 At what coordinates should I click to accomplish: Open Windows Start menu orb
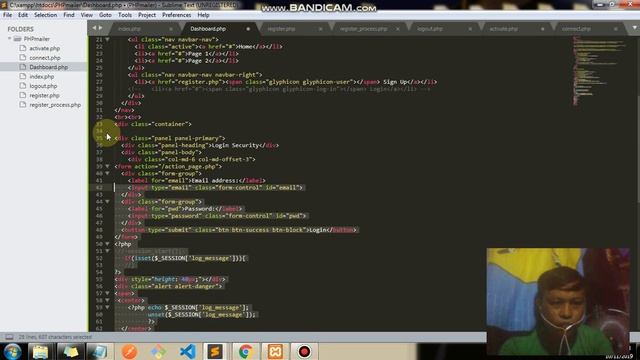(12, 351)
